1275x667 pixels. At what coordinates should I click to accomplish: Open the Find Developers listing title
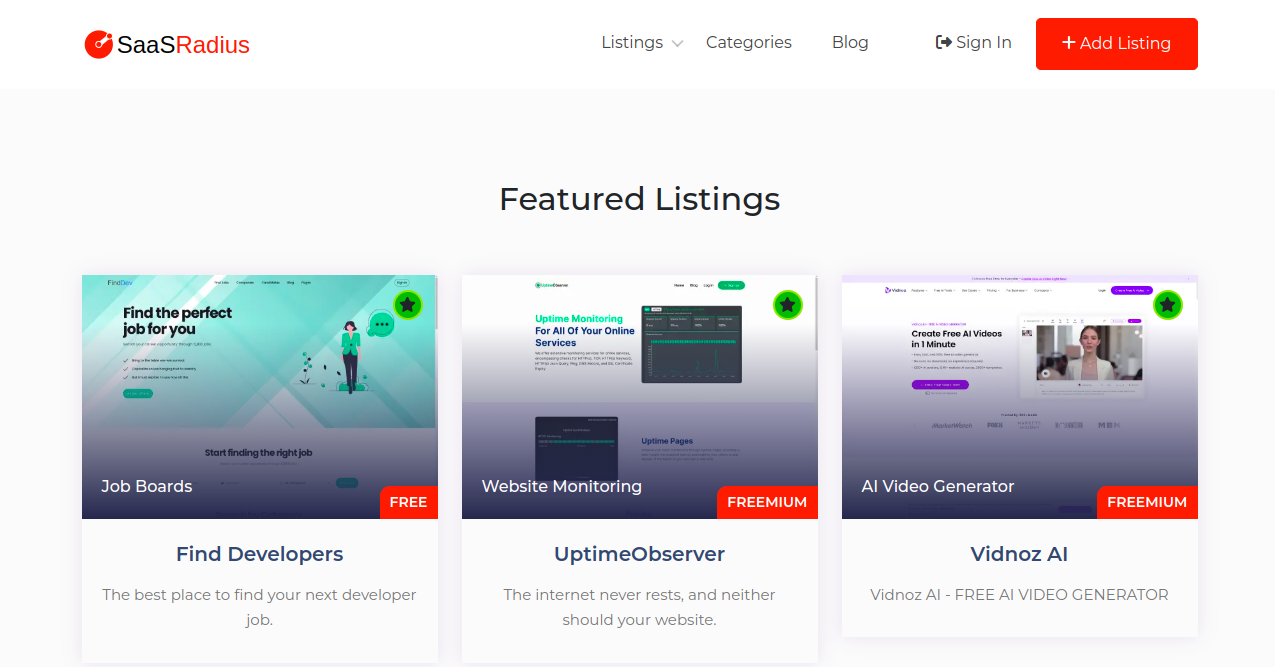point(260,554)
